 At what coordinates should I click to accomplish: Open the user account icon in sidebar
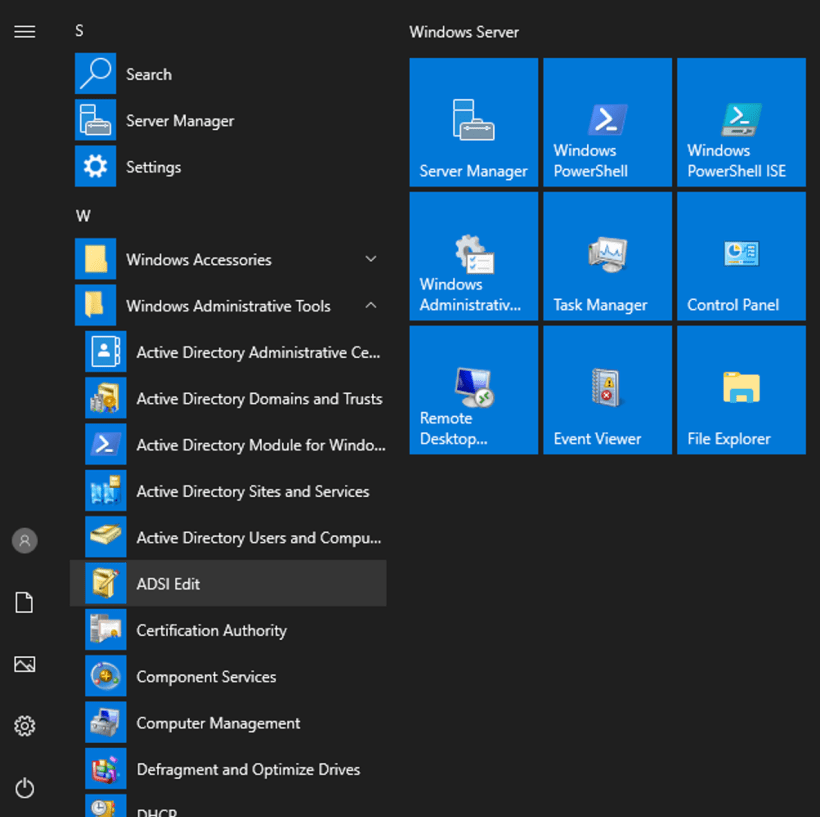(x=25, y=540)
